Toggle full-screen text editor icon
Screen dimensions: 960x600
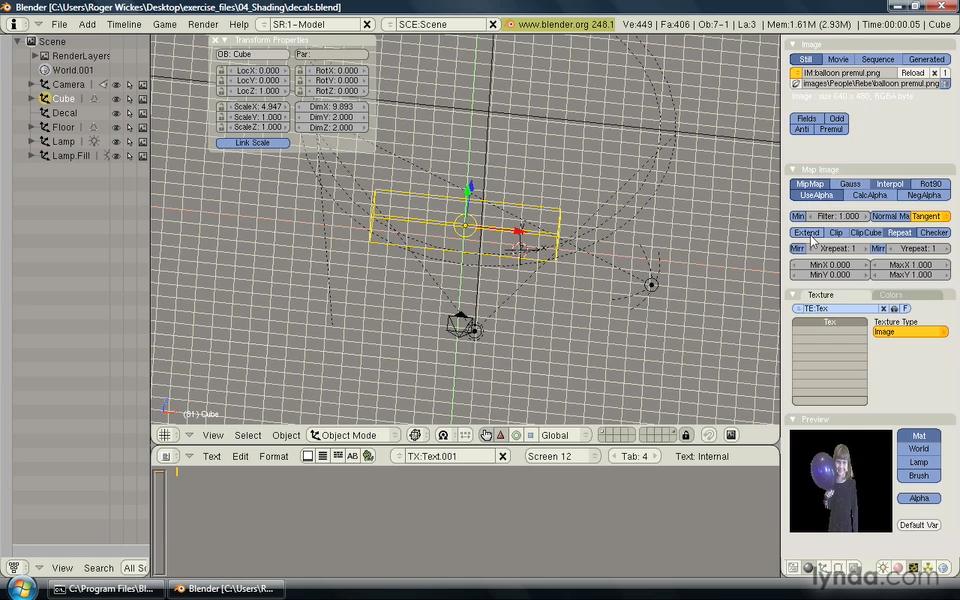click(x=308, y=456)
